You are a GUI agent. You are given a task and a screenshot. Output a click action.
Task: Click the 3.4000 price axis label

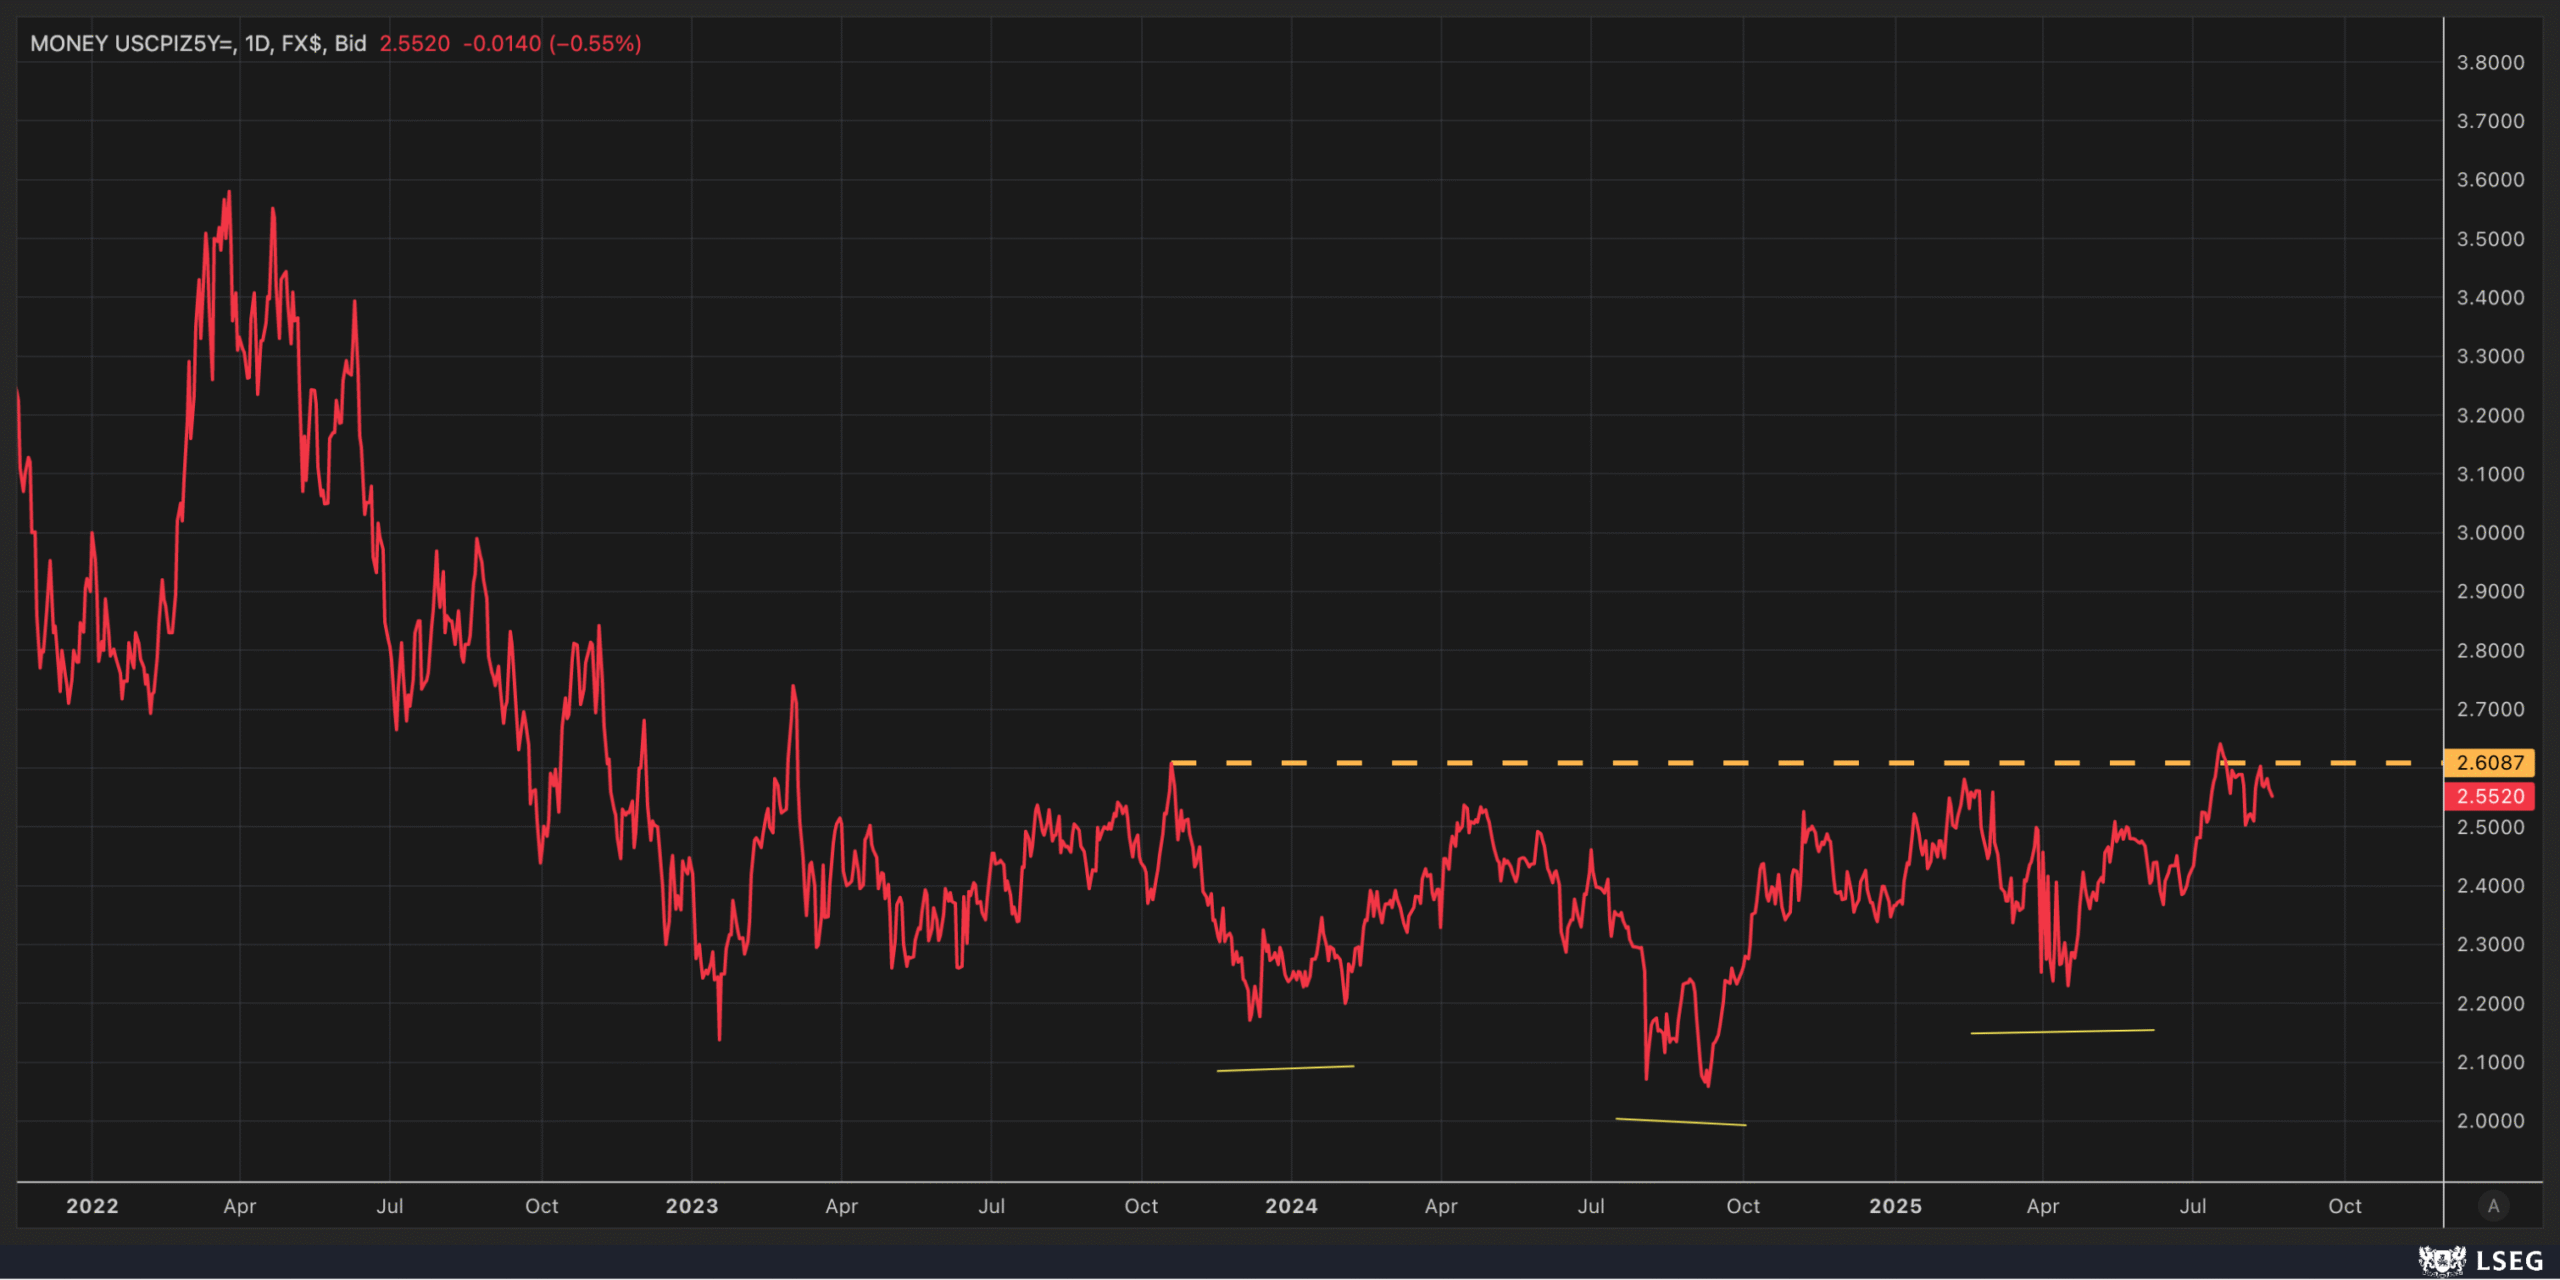2490,298
